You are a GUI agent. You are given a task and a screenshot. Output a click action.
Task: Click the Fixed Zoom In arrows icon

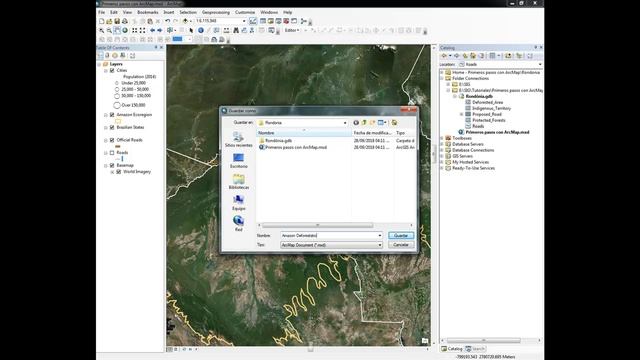point(135,31)
